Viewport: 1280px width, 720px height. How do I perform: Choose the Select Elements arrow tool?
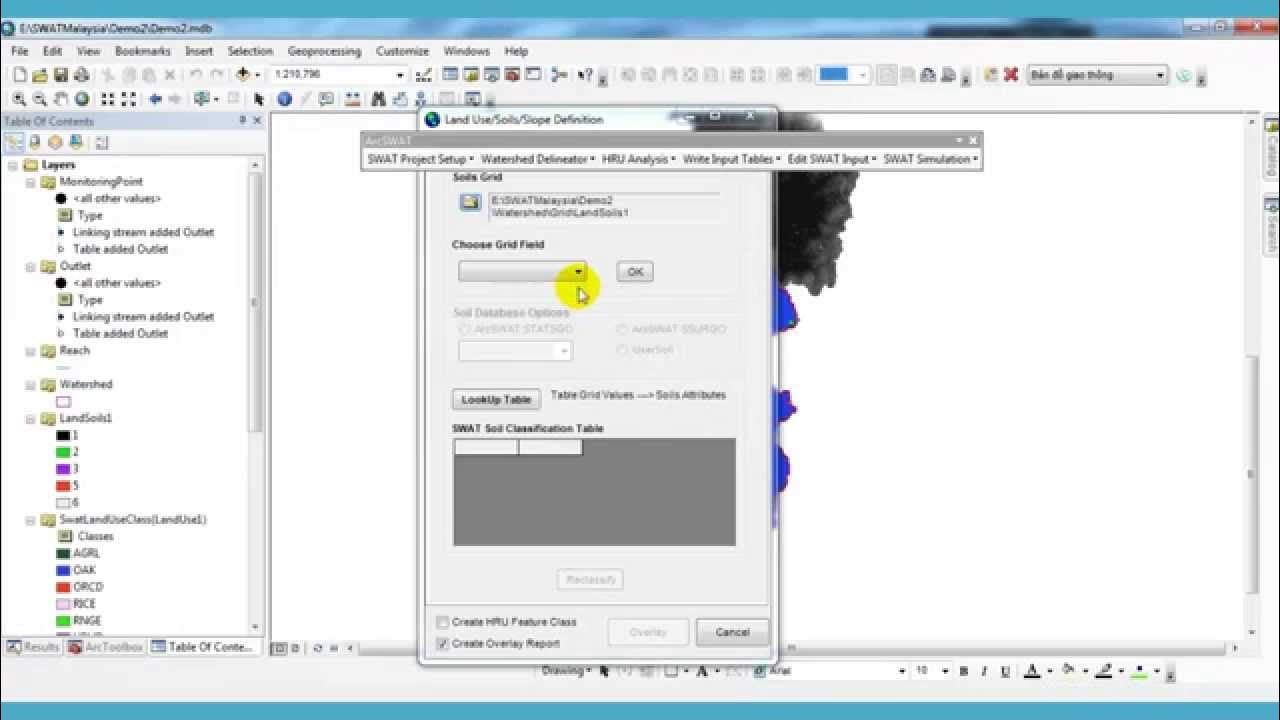point(259,99)
